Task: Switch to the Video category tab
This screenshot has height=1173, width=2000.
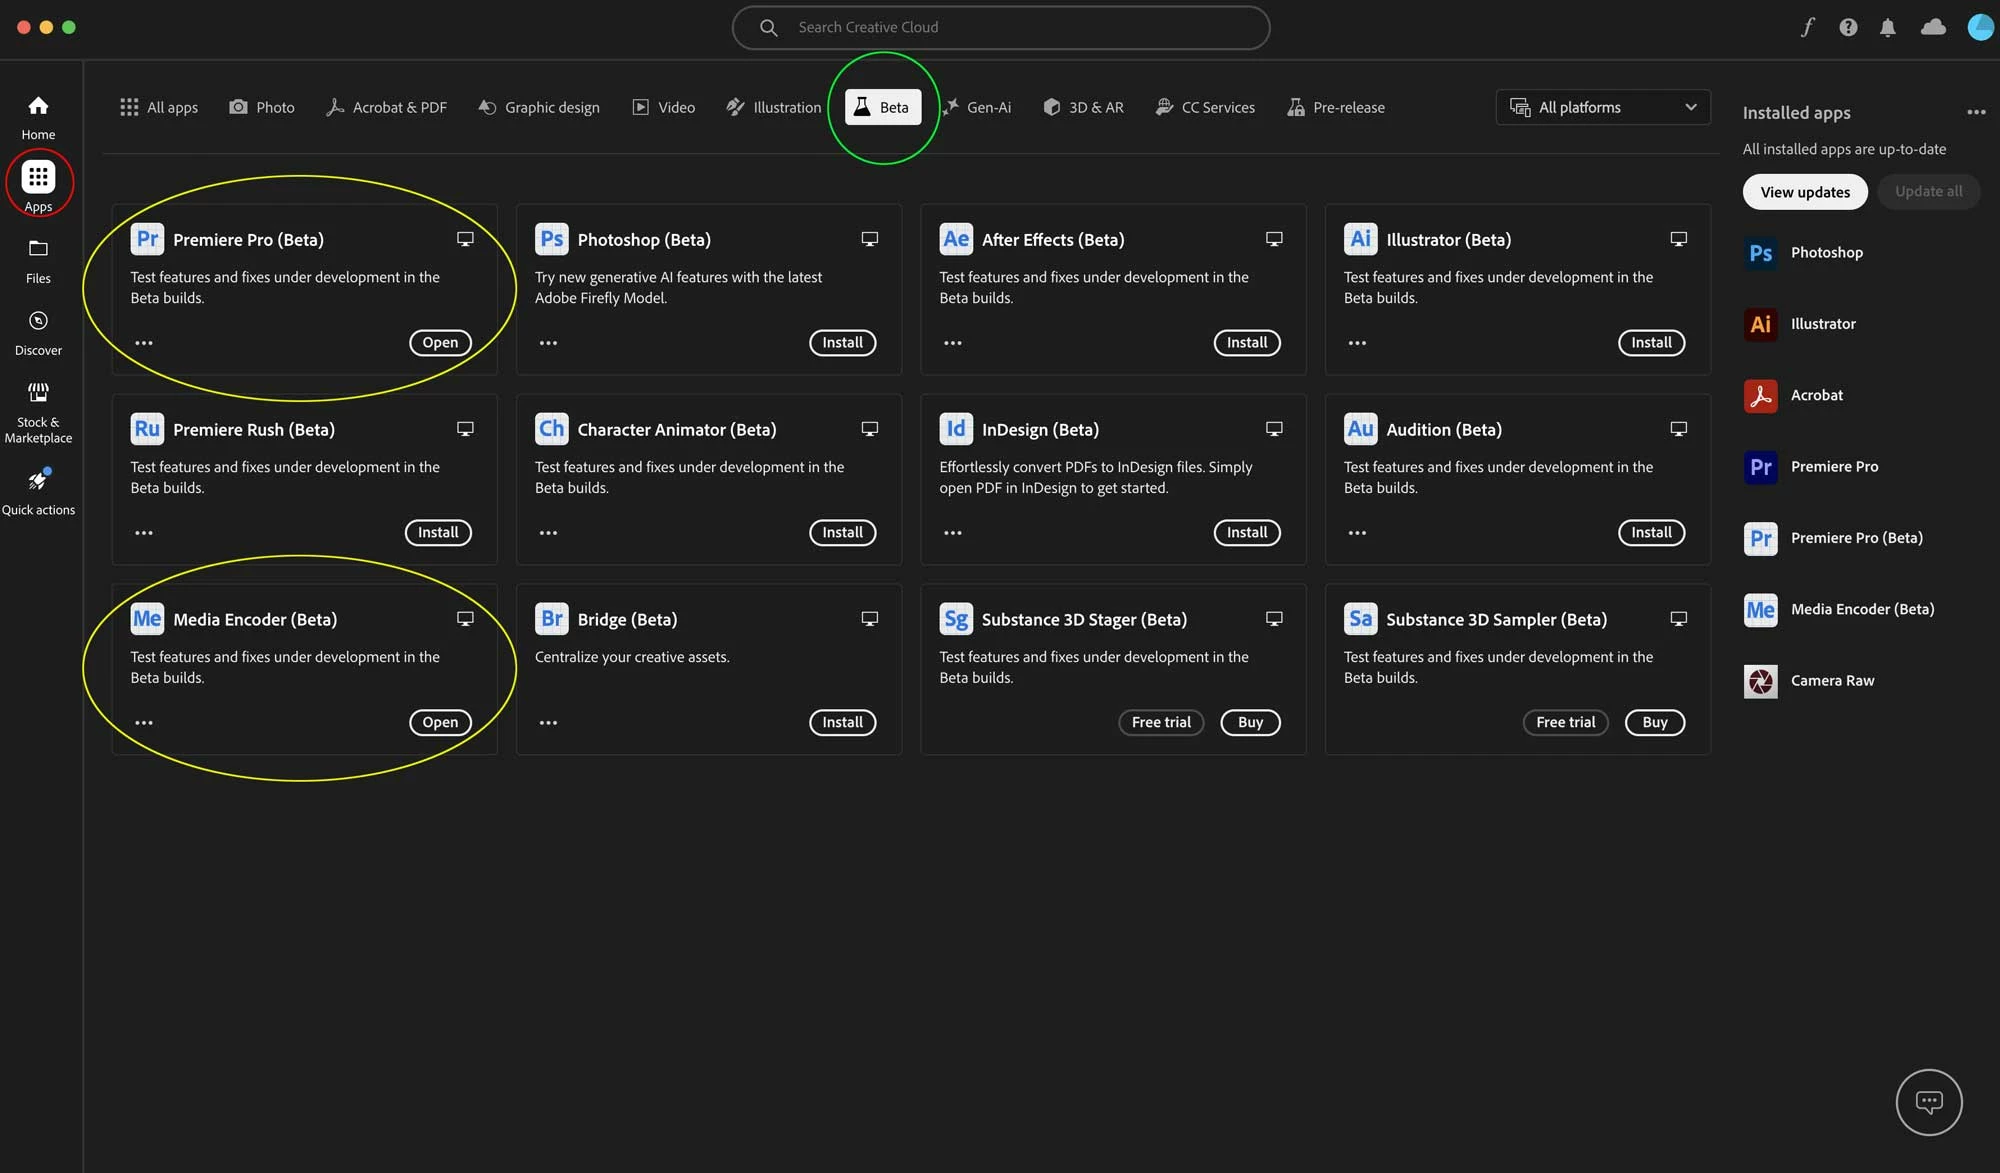Action: coord(664,107)
